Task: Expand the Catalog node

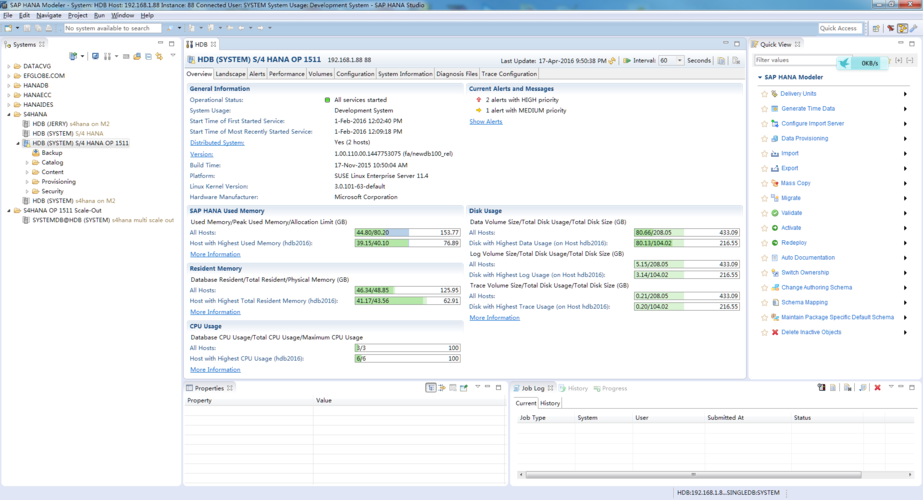Action: [27, 163]
